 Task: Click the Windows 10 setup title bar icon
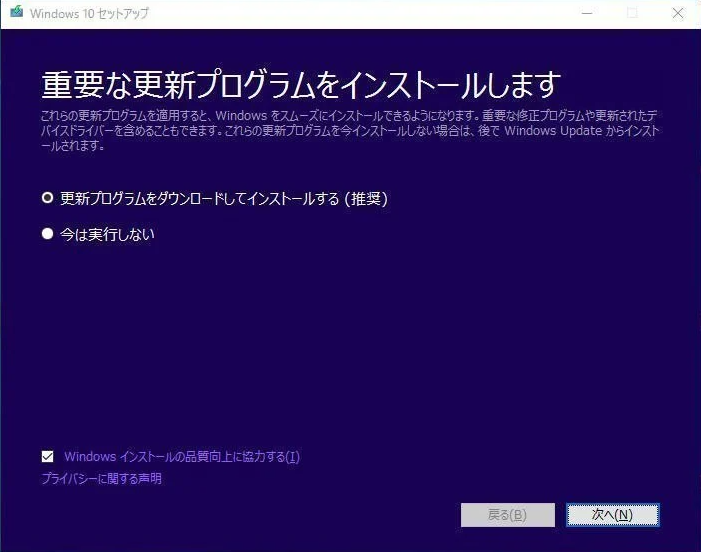click(x=17, y=13)
